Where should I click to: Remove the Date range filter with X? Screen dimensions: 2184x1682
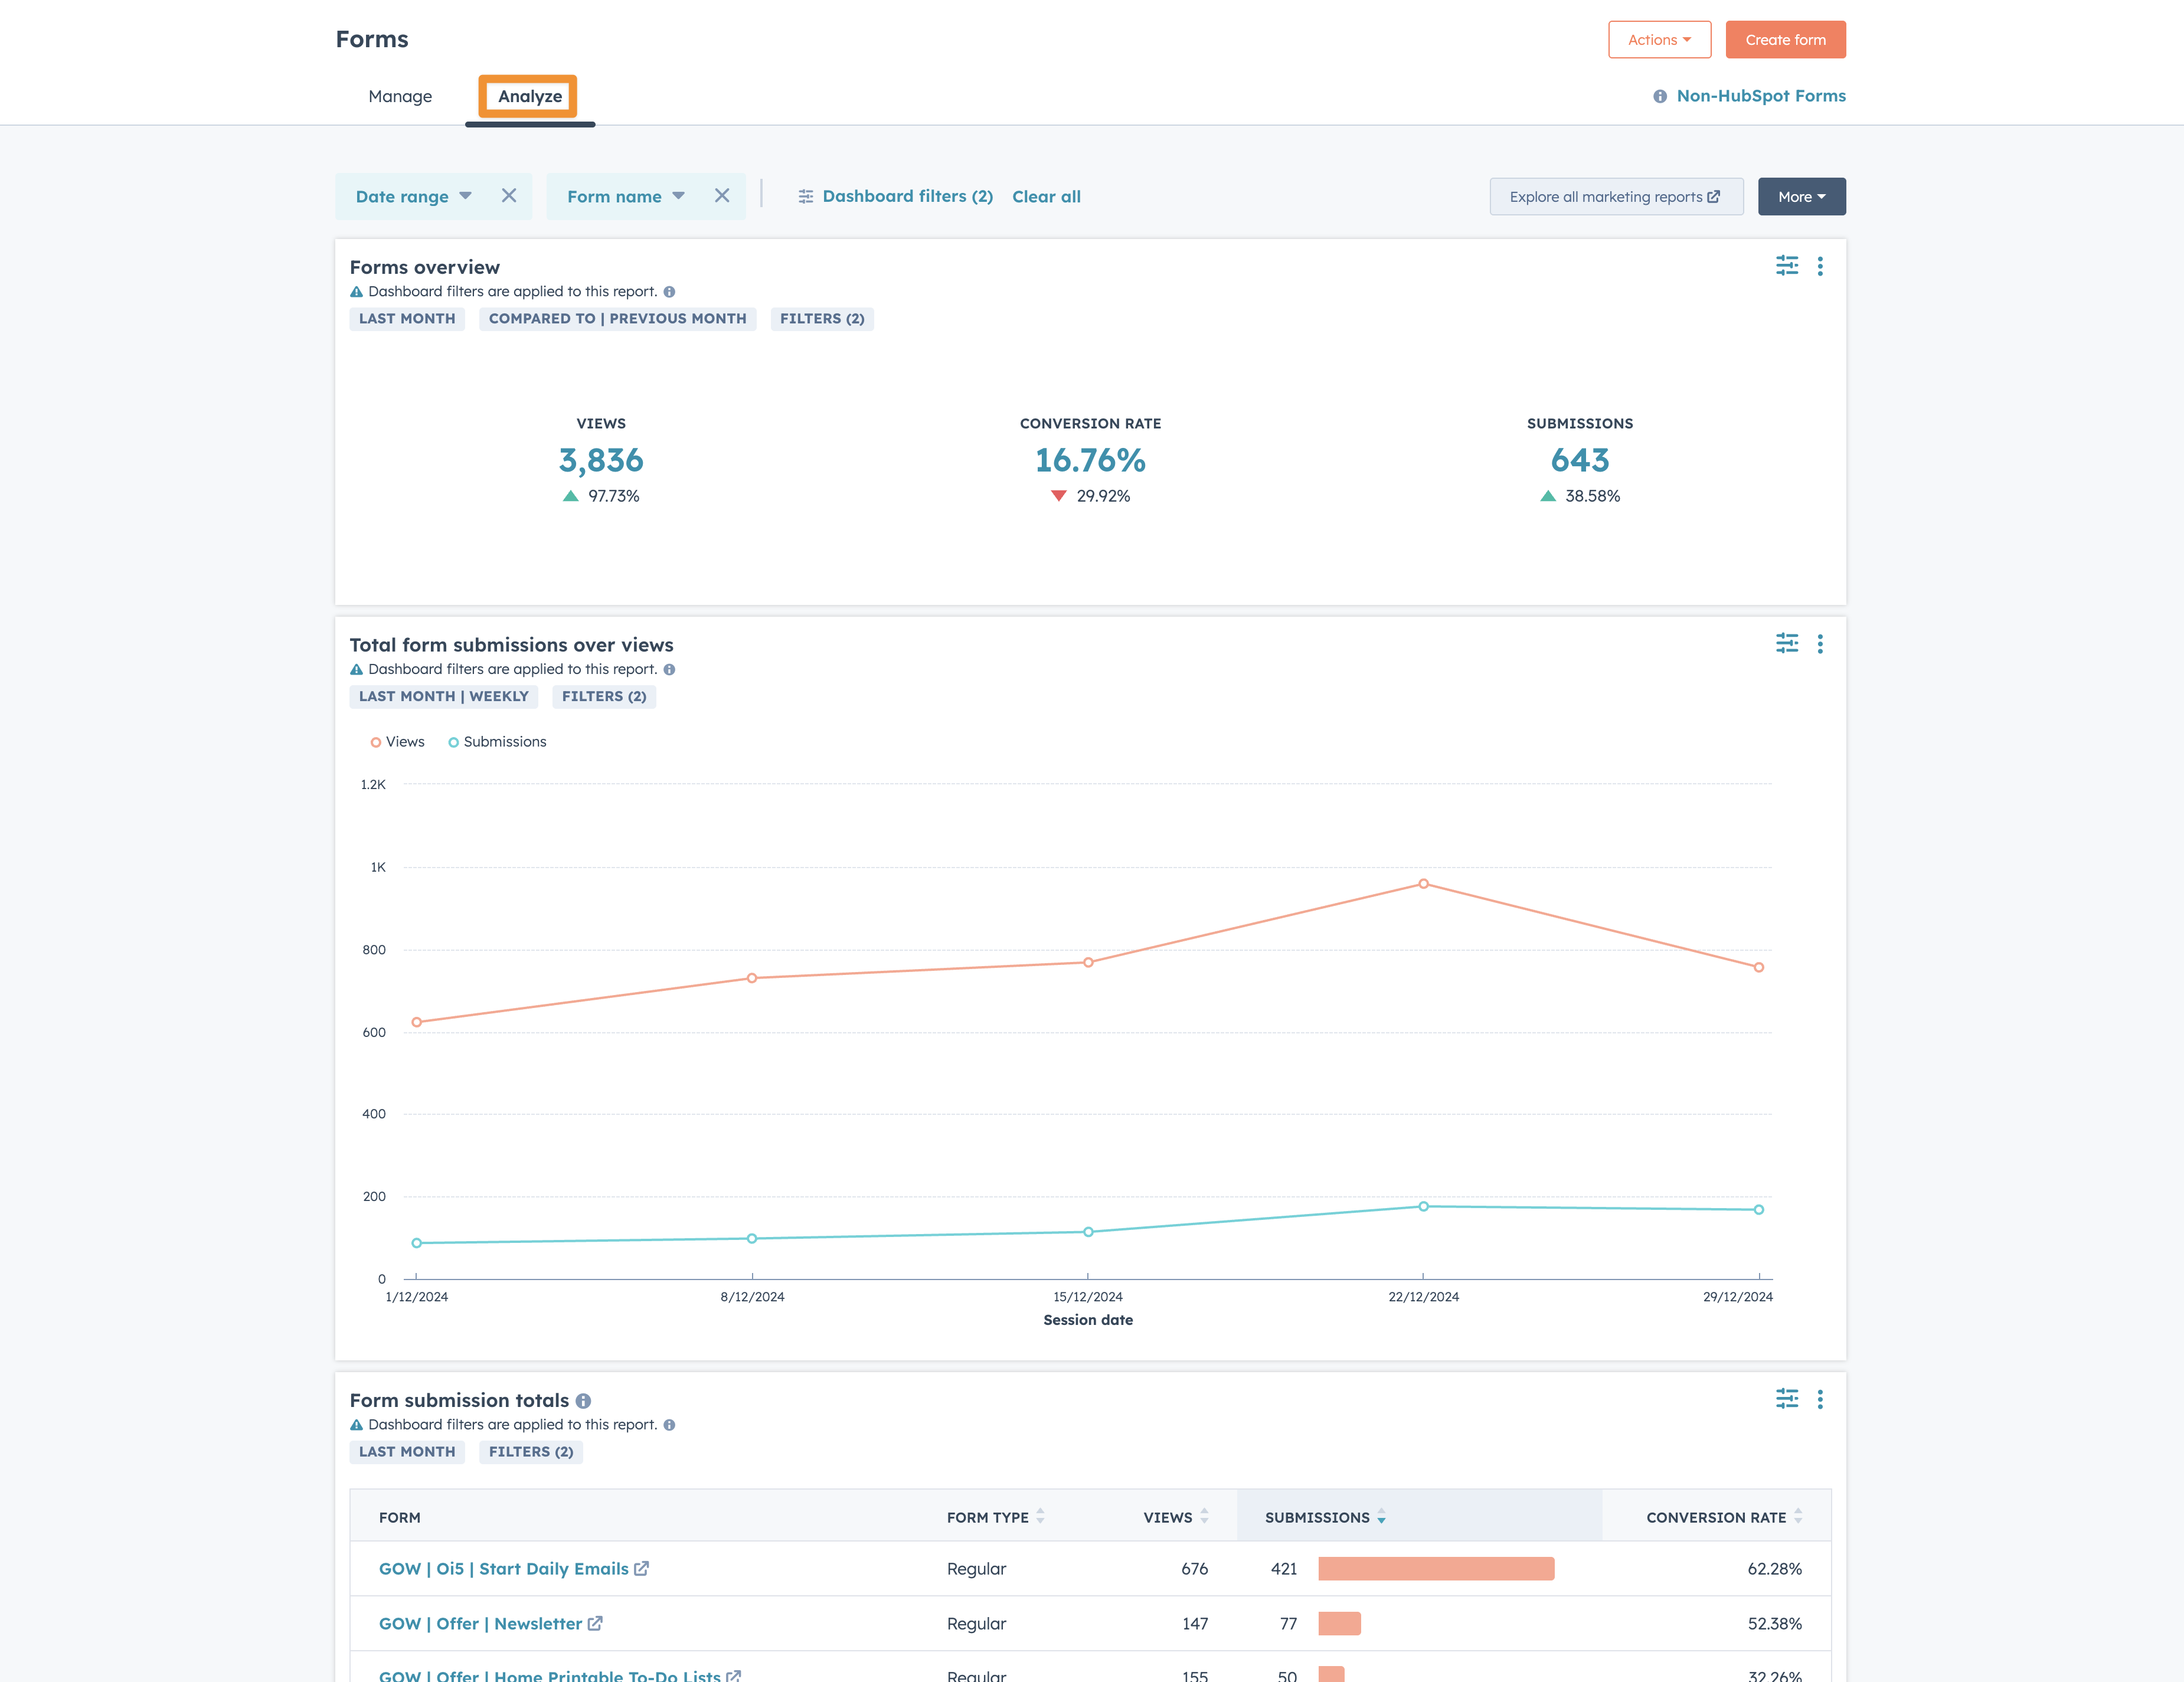[509, 196]
